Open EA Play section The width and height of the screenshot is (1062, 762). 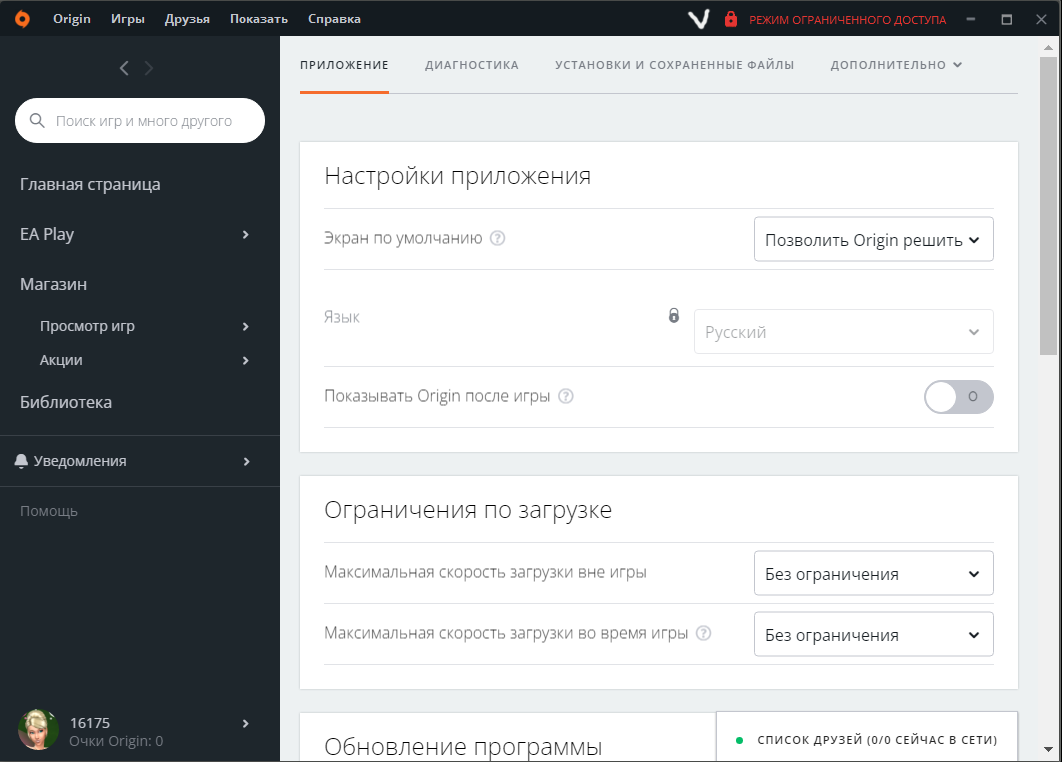click(47, 234)
